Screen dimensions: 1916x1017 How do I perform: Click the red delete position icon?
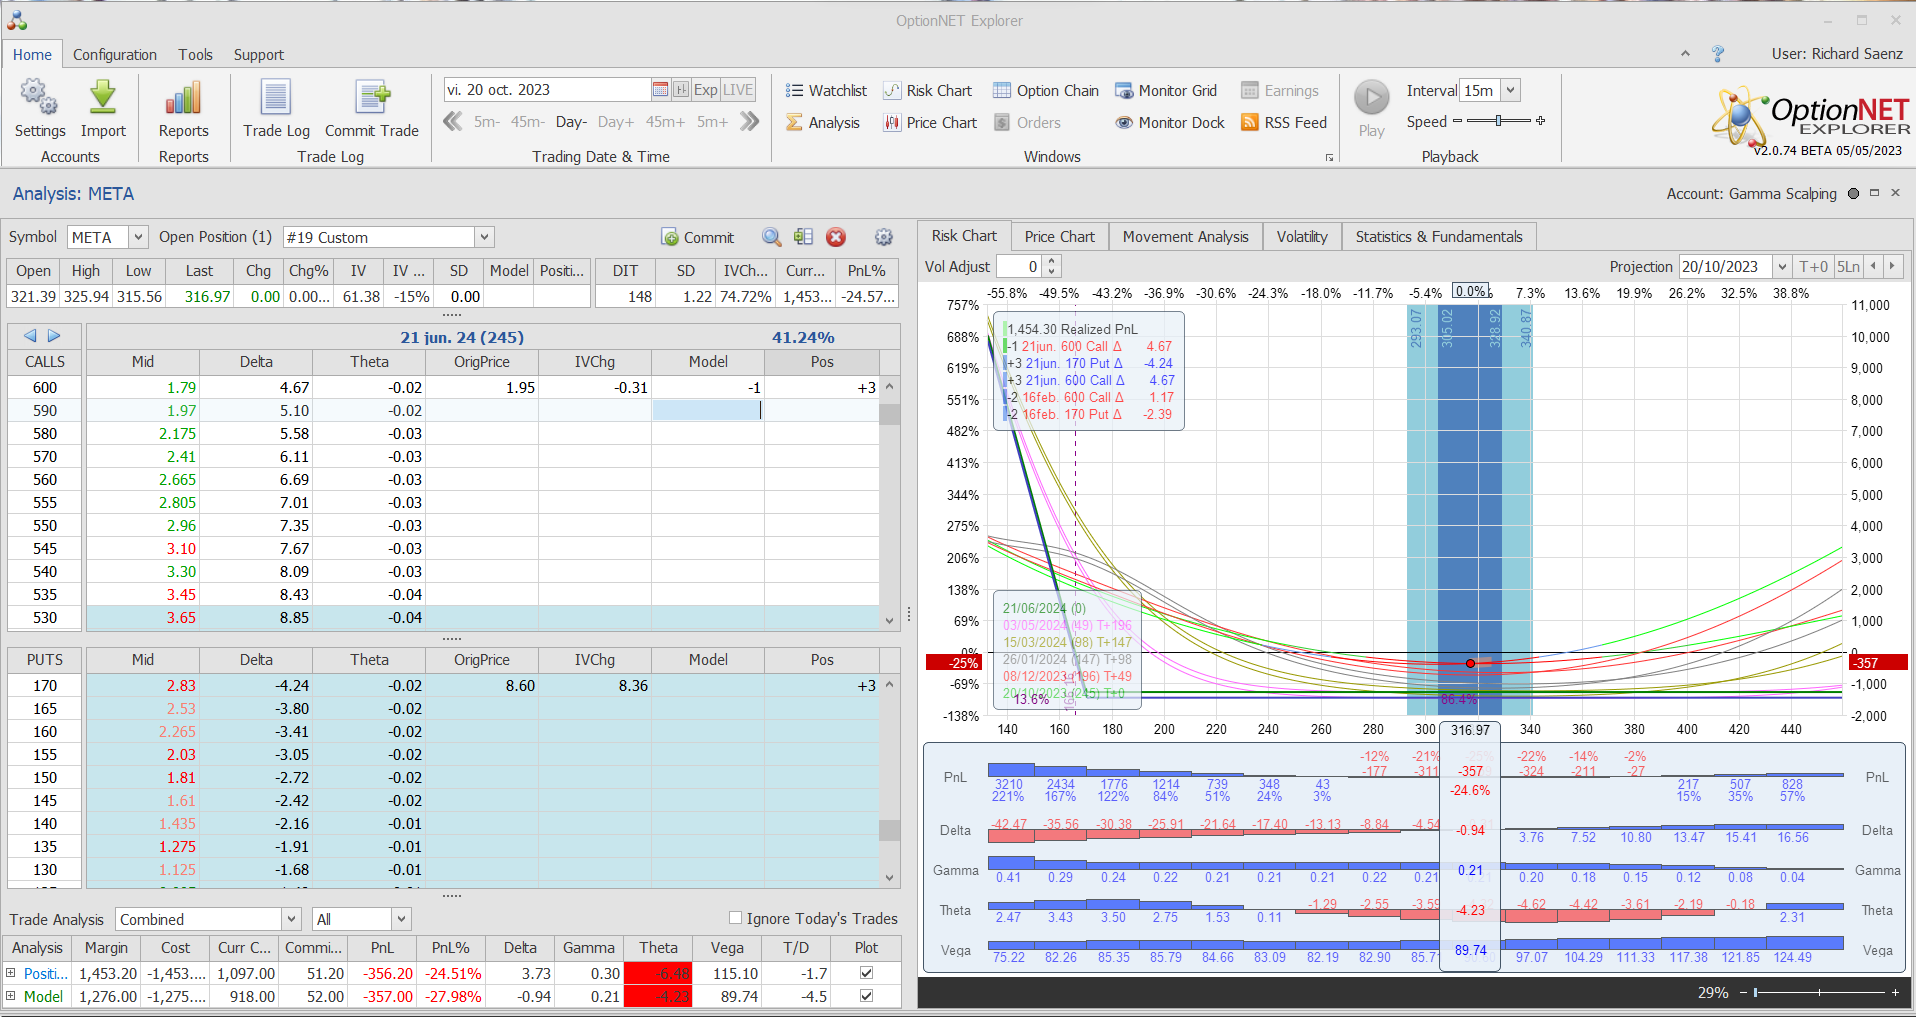click(836, 237)
